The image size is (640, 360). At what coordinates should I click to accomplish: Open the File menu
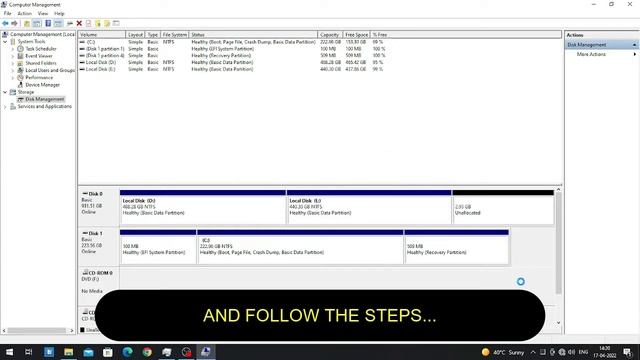(x=7, y=13)
